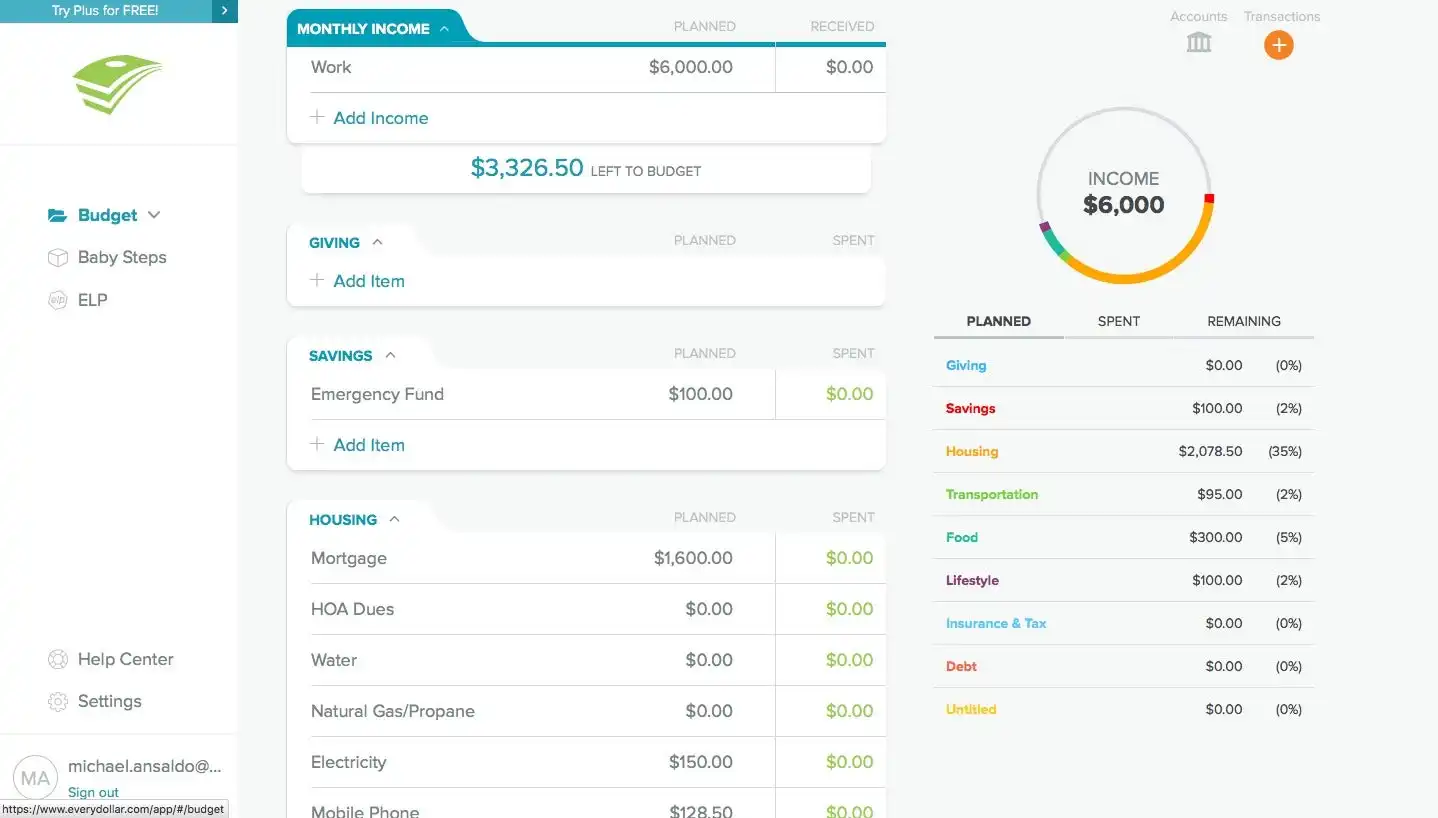Image resolution: width=1438 pixels, height=818 pixels.
Task: Switch to the Spent tab
Action: point(1118,321)
